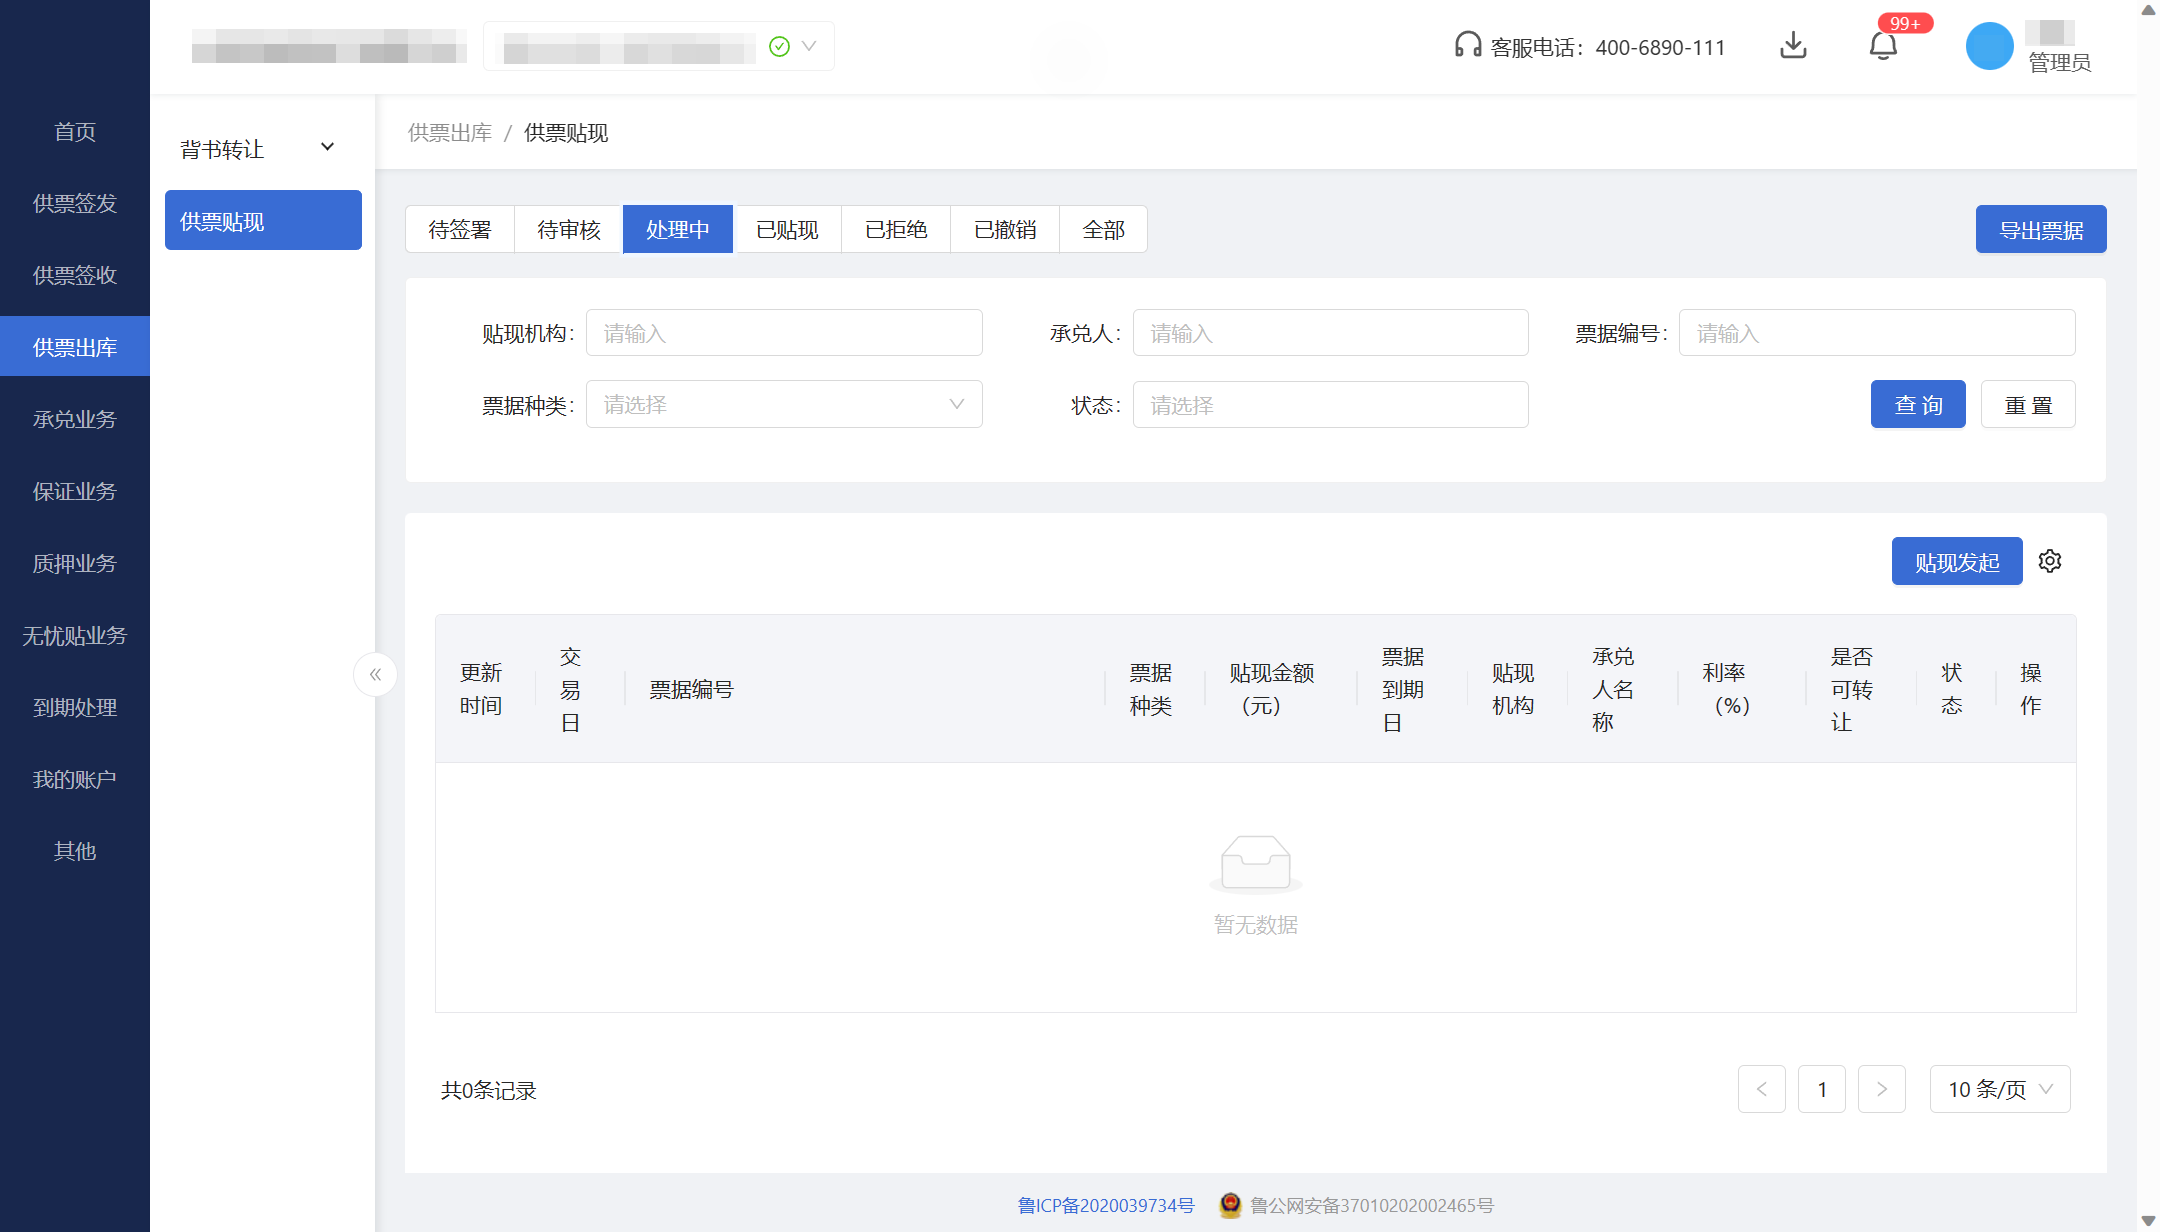Open 供票签发 in the sidebar
This screenshot has width=2160, height=1232.
(75, 203)
